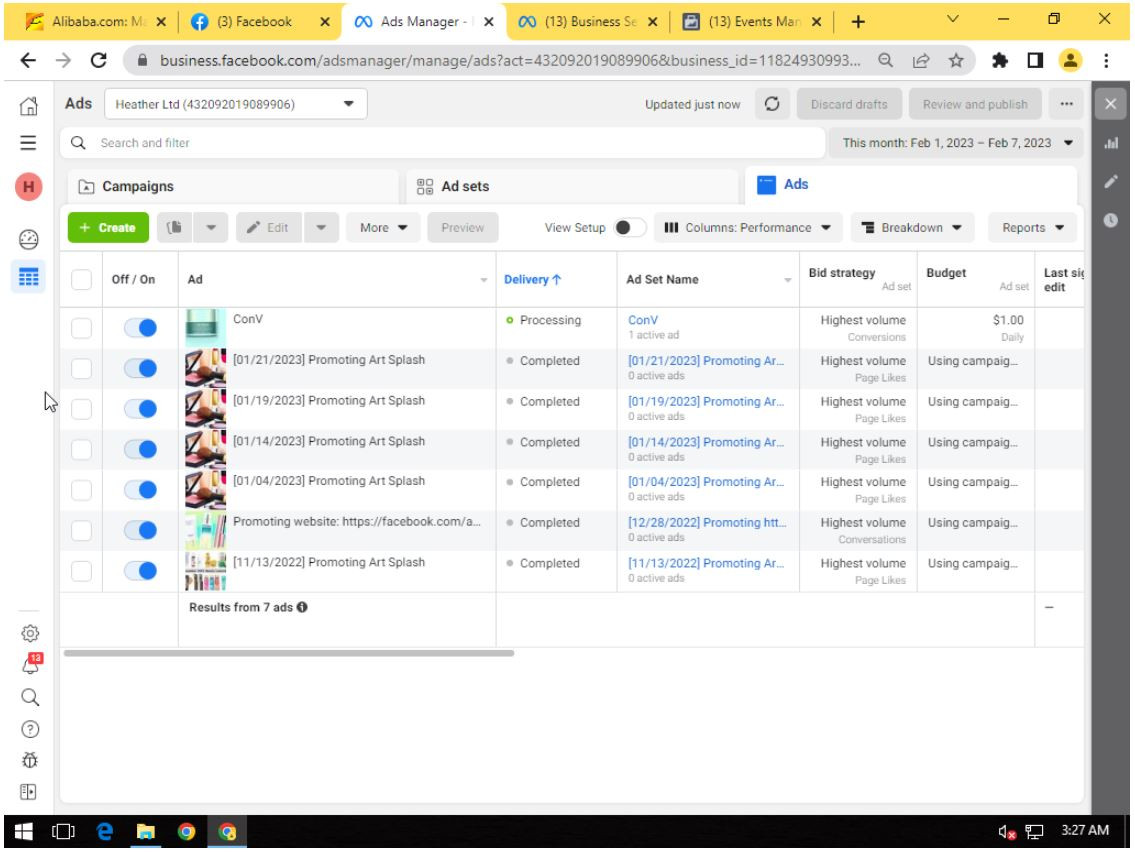This screenshot has width=1135, height=852.
Task: Click the Edit button
Action: (269, 227)
